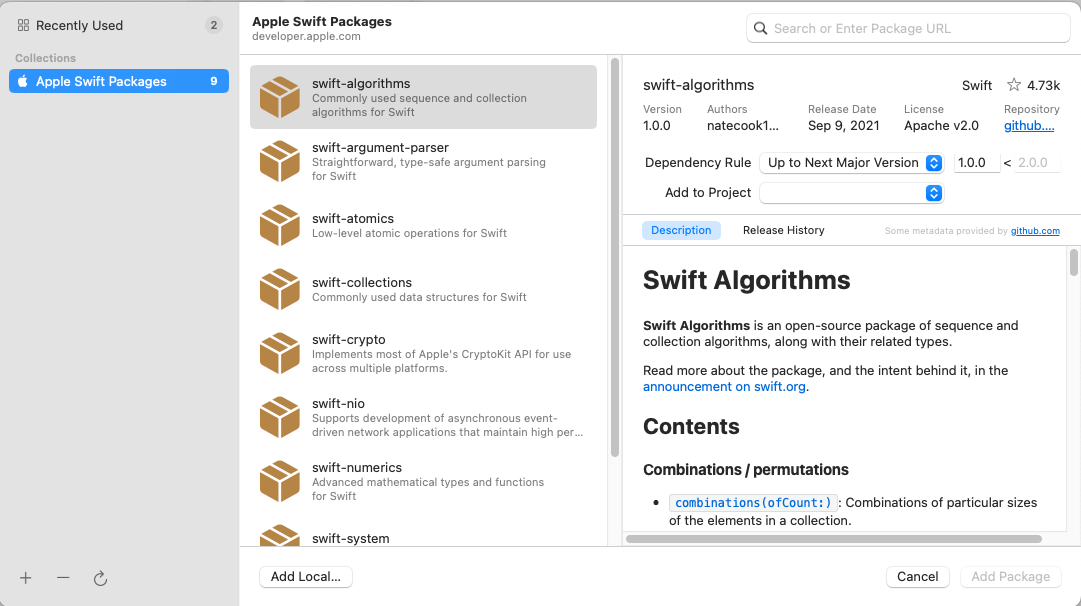Viewport: 1081px width, 606px height.
Task: Click the swift-argument-parser package icon
Action: point(280,161)
